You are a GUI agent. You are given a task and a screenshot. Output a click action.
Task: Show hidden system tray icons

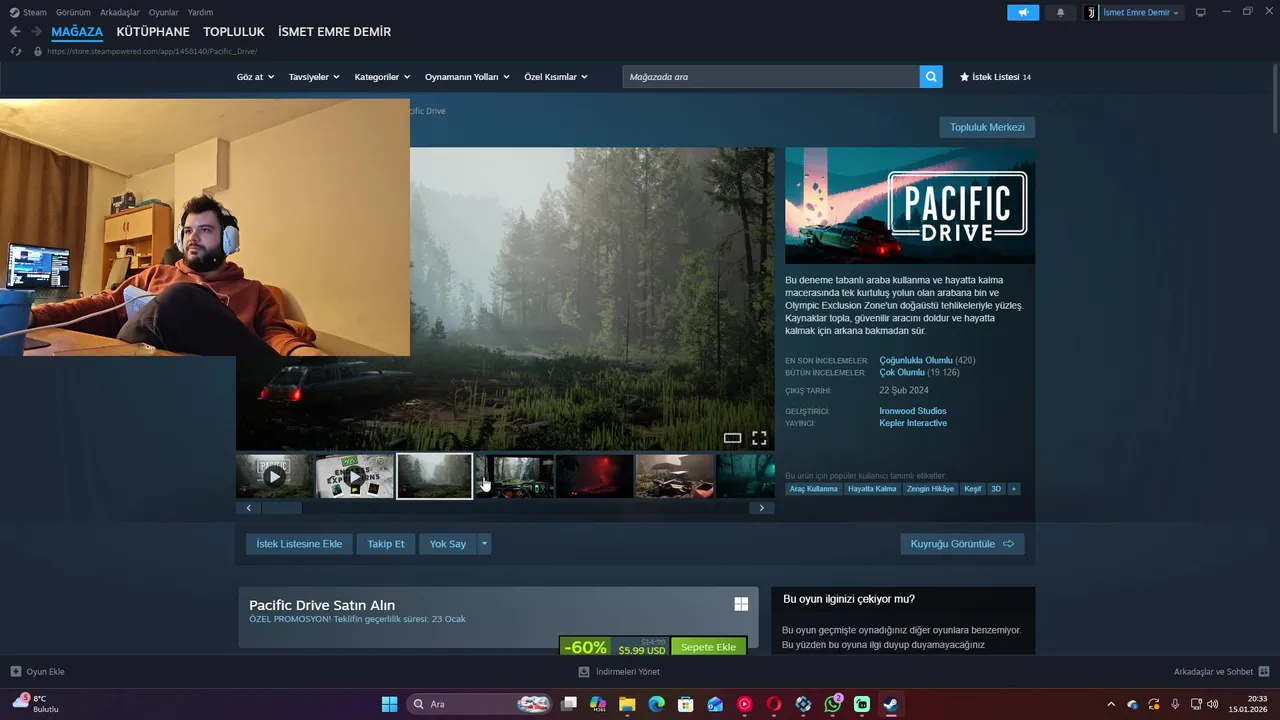[x=1110, y=704]
